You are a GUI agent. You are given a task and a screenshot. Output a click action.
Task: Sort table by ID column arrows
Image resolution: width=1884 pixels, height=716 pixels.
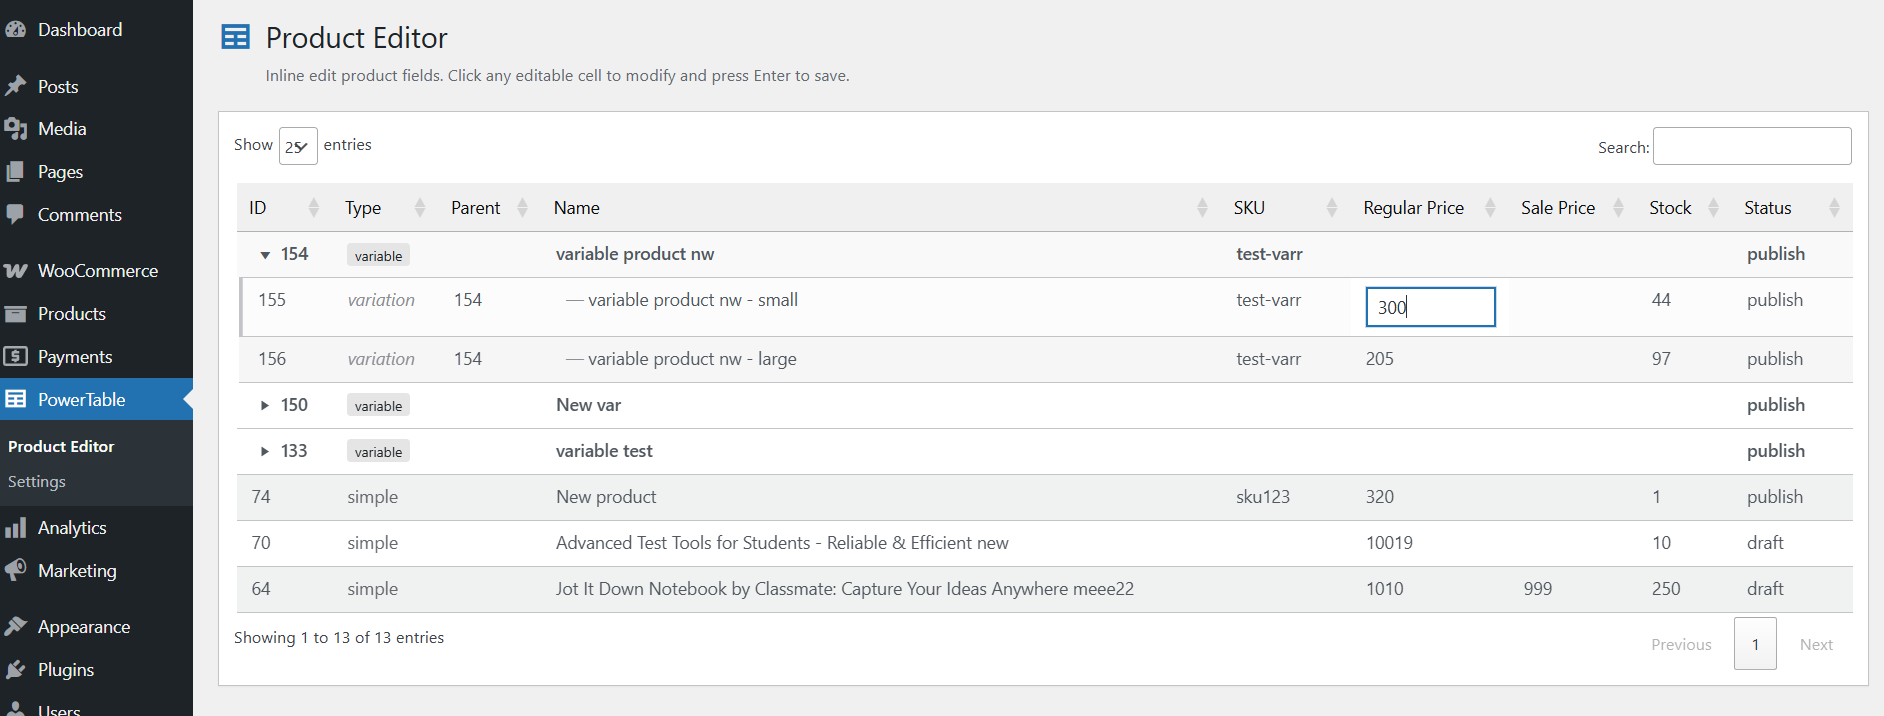tap(314, 208)
